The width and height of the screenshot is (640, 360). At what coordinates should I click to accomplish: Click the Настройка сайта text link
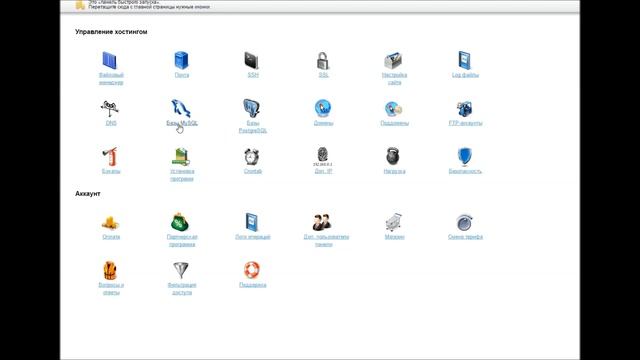point(394,79)
